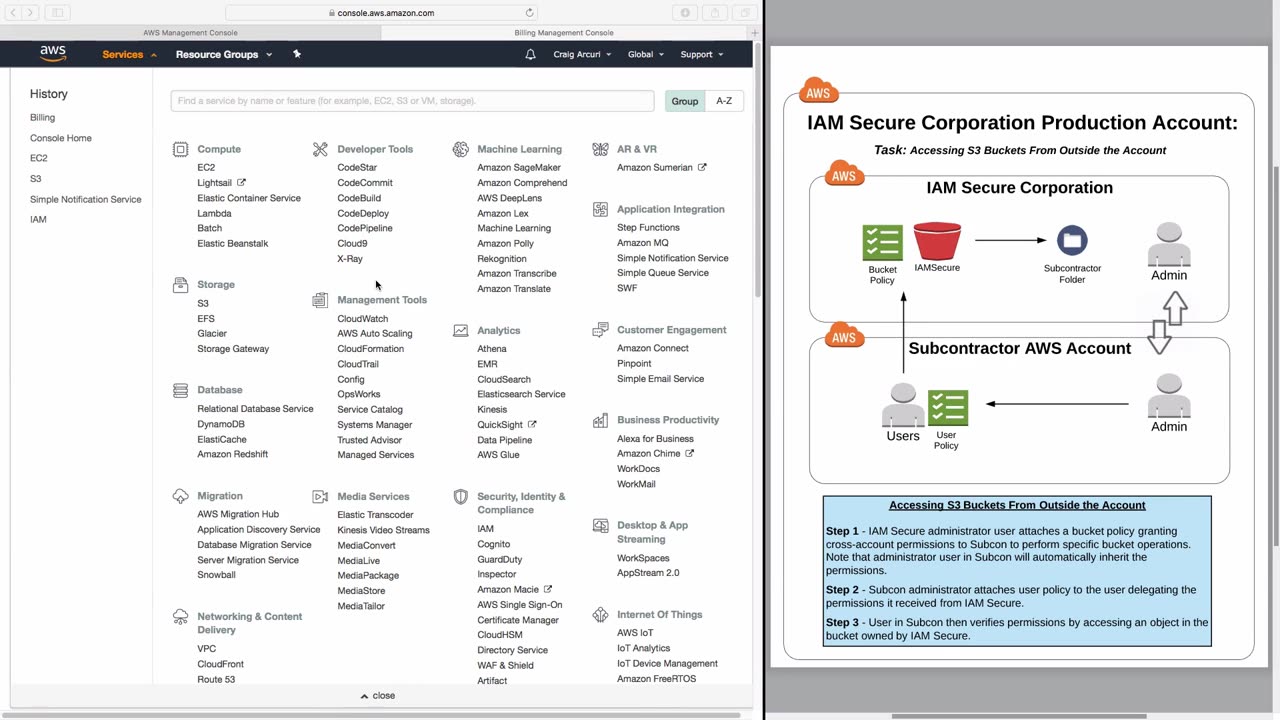Open Amazon Sumerian external link
Viewport: 1280px width, 720px height.
[x=661, y=167]
